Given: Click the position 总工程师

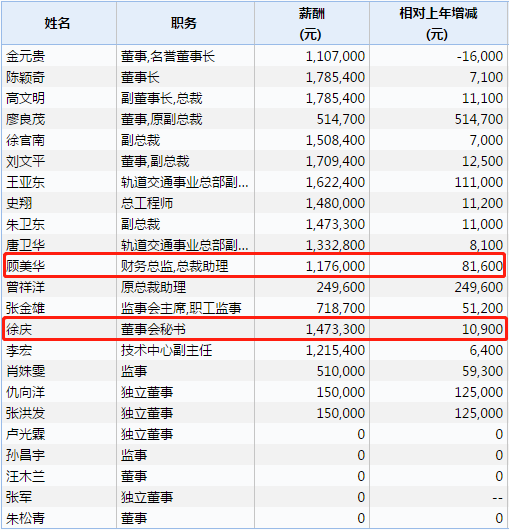Looking at the screenshot, I should point(147,203).
